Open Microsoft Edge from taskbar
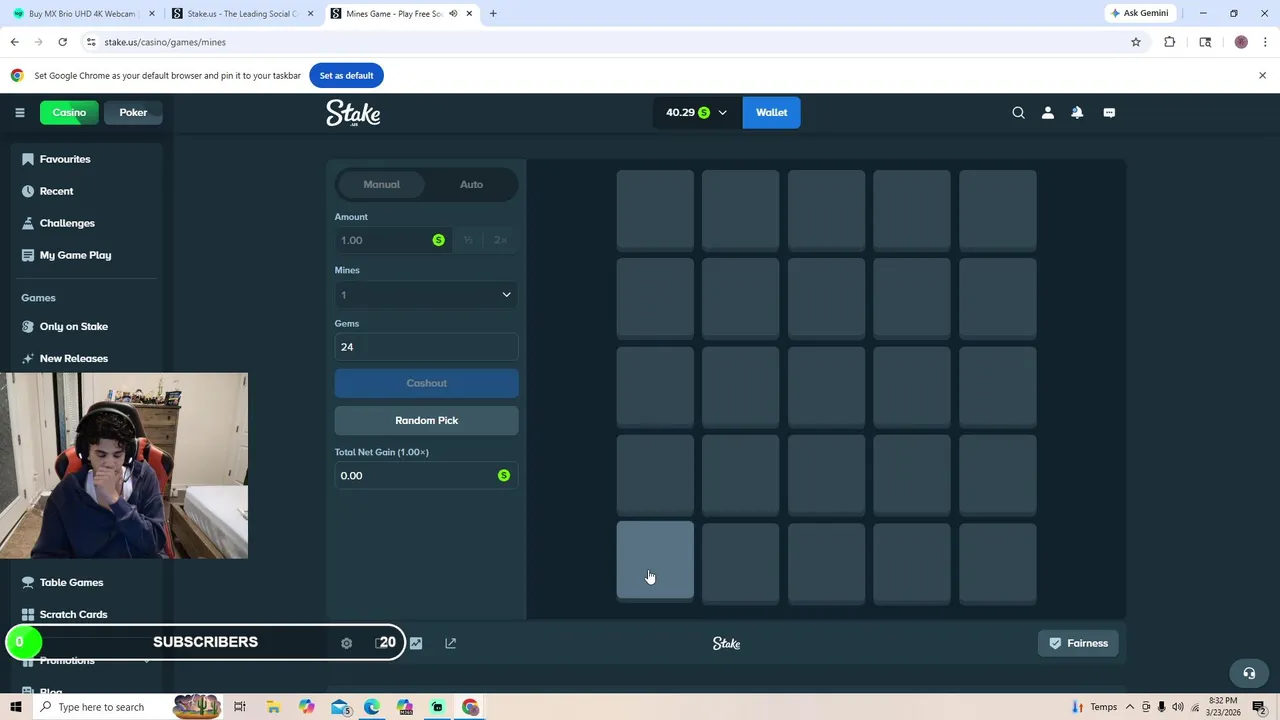The image size is (1280, 720). 372,707
